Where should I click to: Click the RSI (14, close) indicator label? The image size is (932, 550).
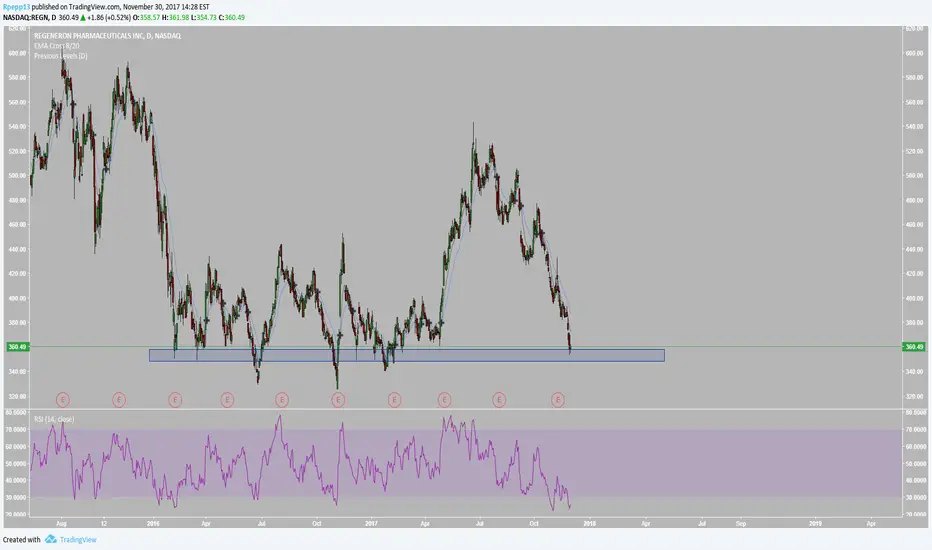pos(54,419)
